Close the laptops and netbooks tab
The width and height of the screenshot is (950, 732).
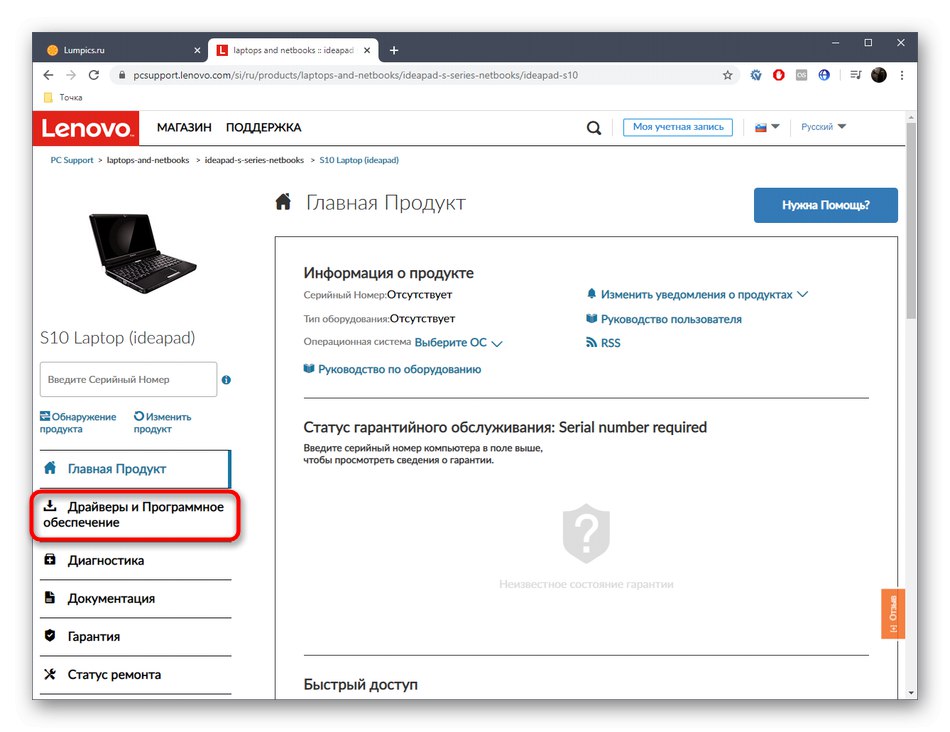pyautogui.click(x=367, y=50)
